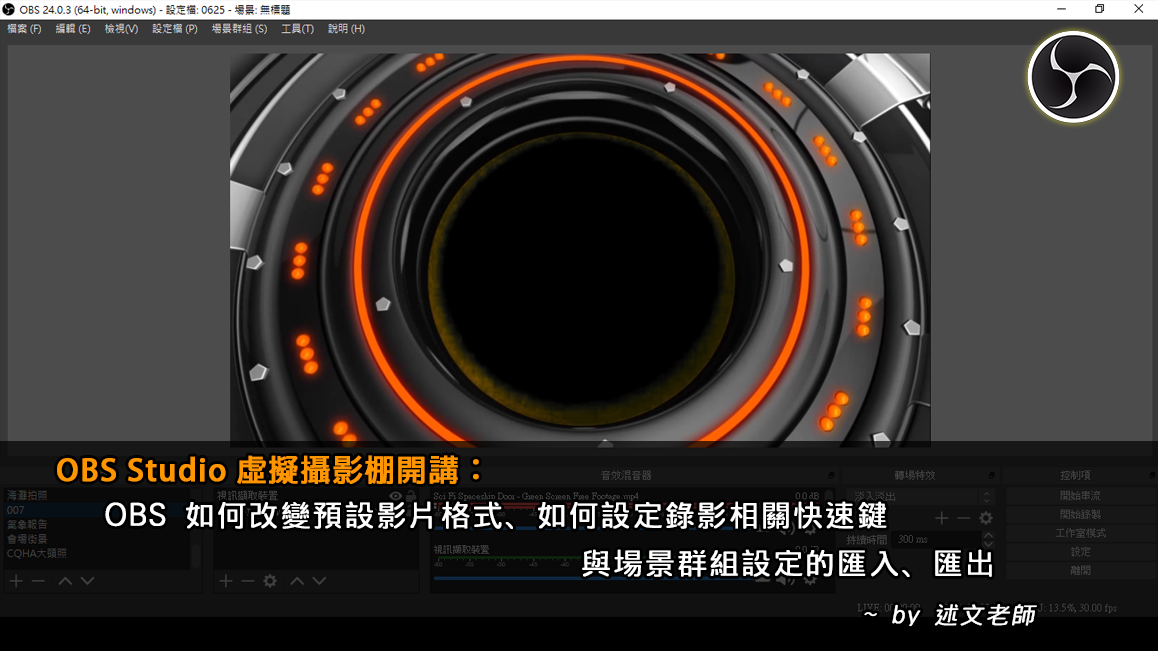Remove the scene transition with the minus icon
Image resolution: width=1158 pixels, height=651 pixels.
point(963,519)
